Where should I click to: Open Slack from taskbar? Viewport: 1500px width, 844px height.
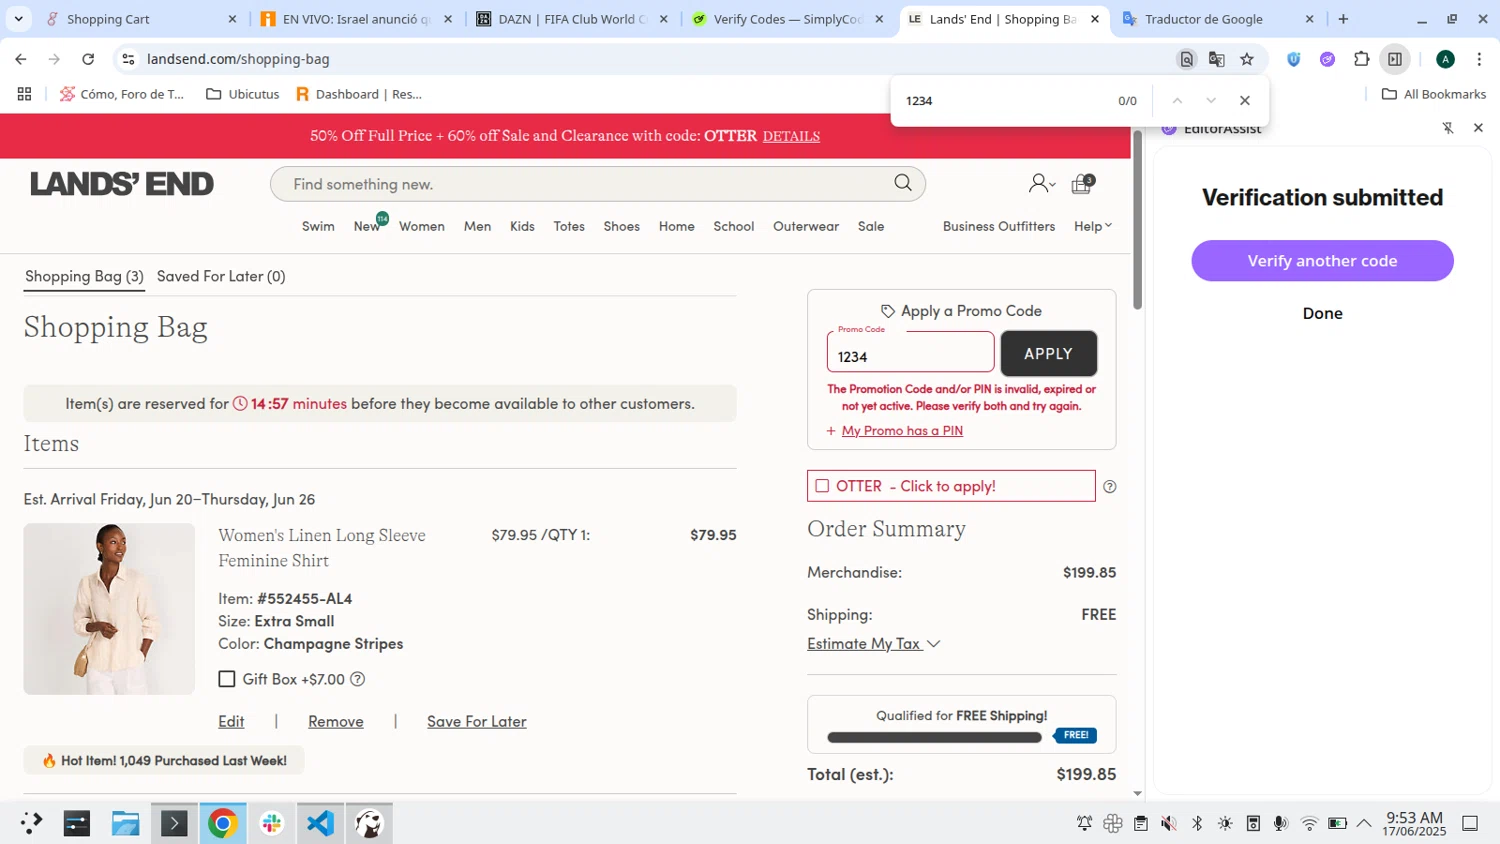tap(272, 823)
